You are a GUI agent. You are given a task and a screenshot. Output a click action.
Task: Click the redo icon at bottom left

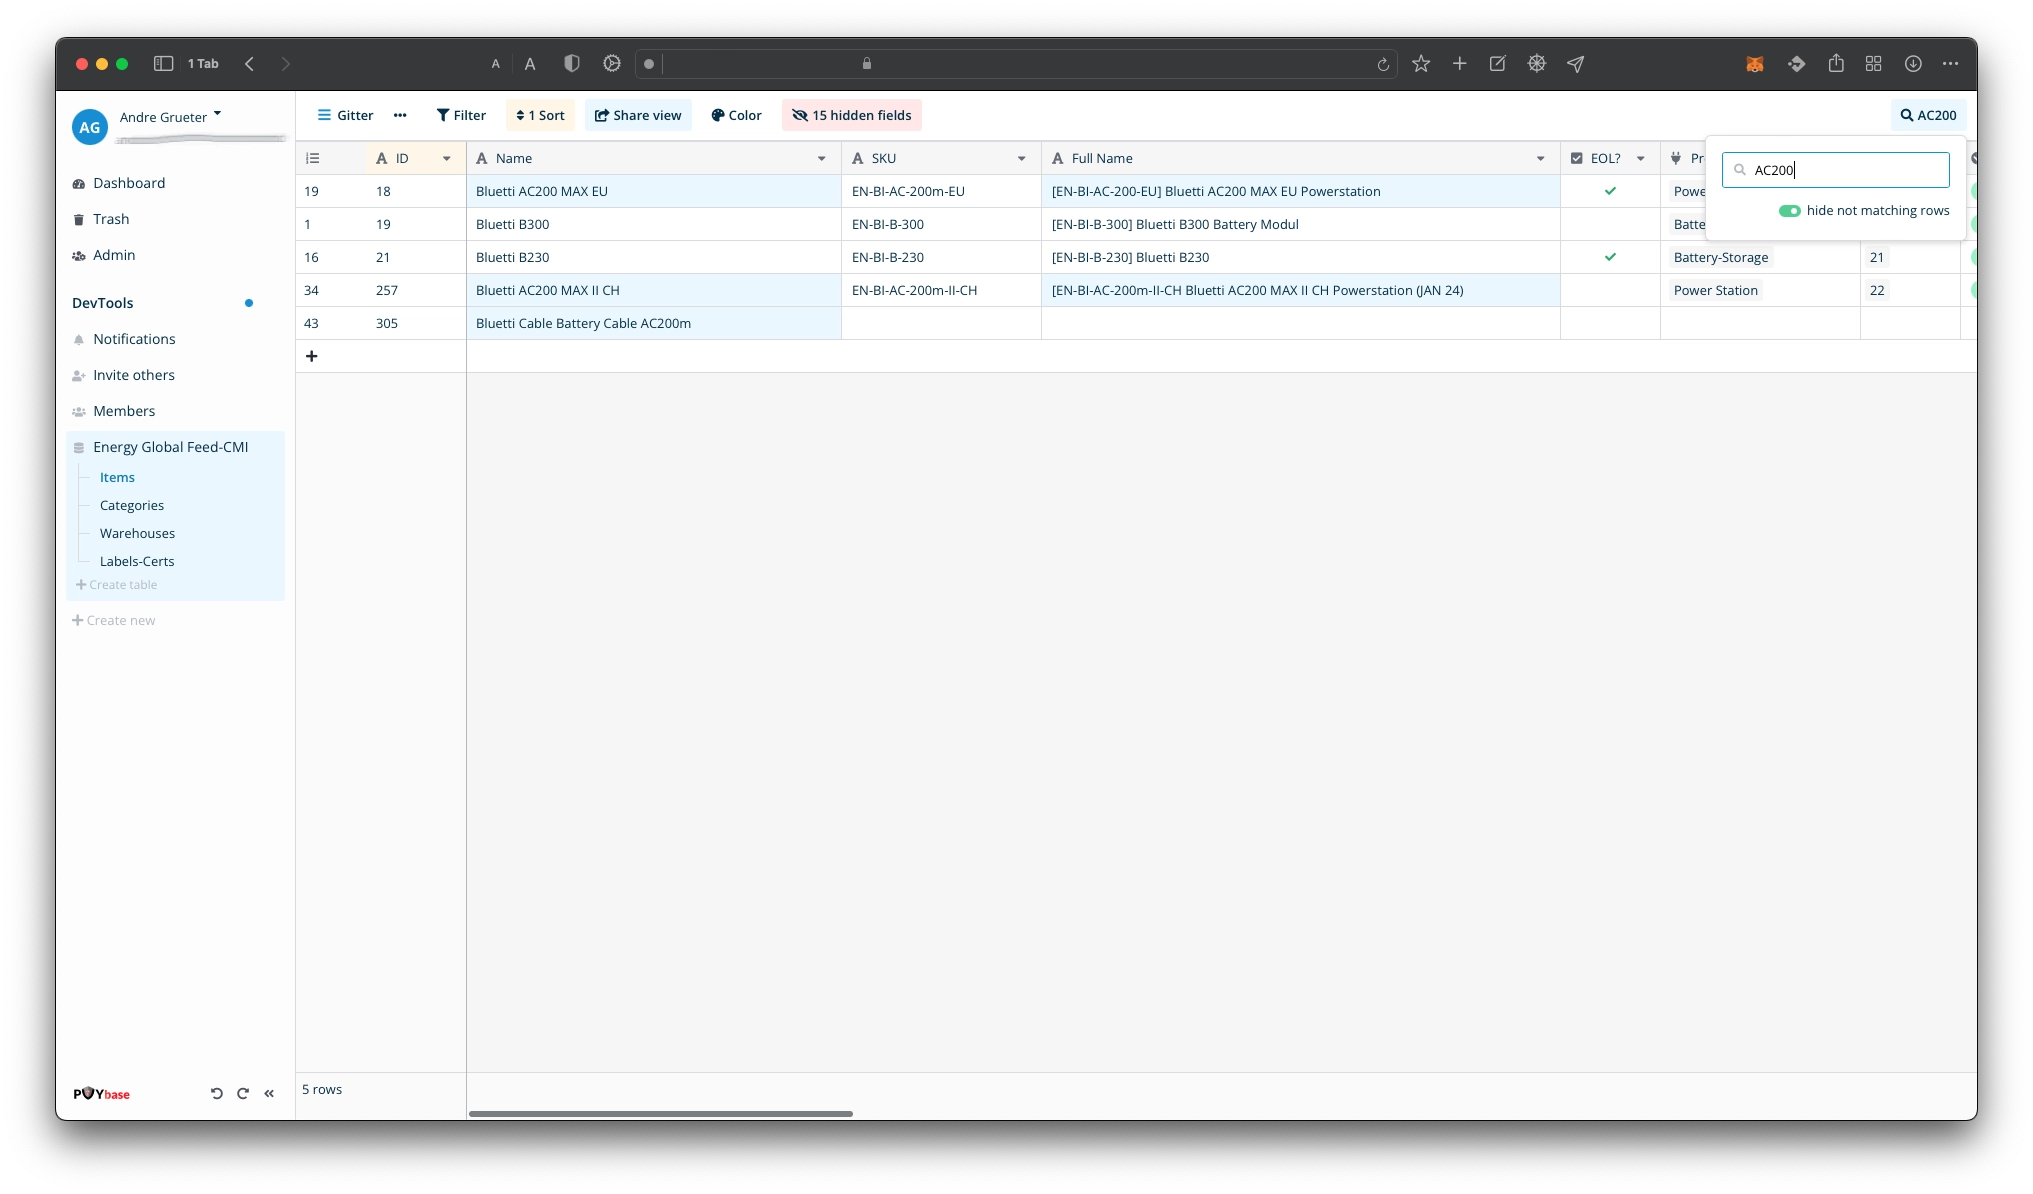[x=243, y=1093]
